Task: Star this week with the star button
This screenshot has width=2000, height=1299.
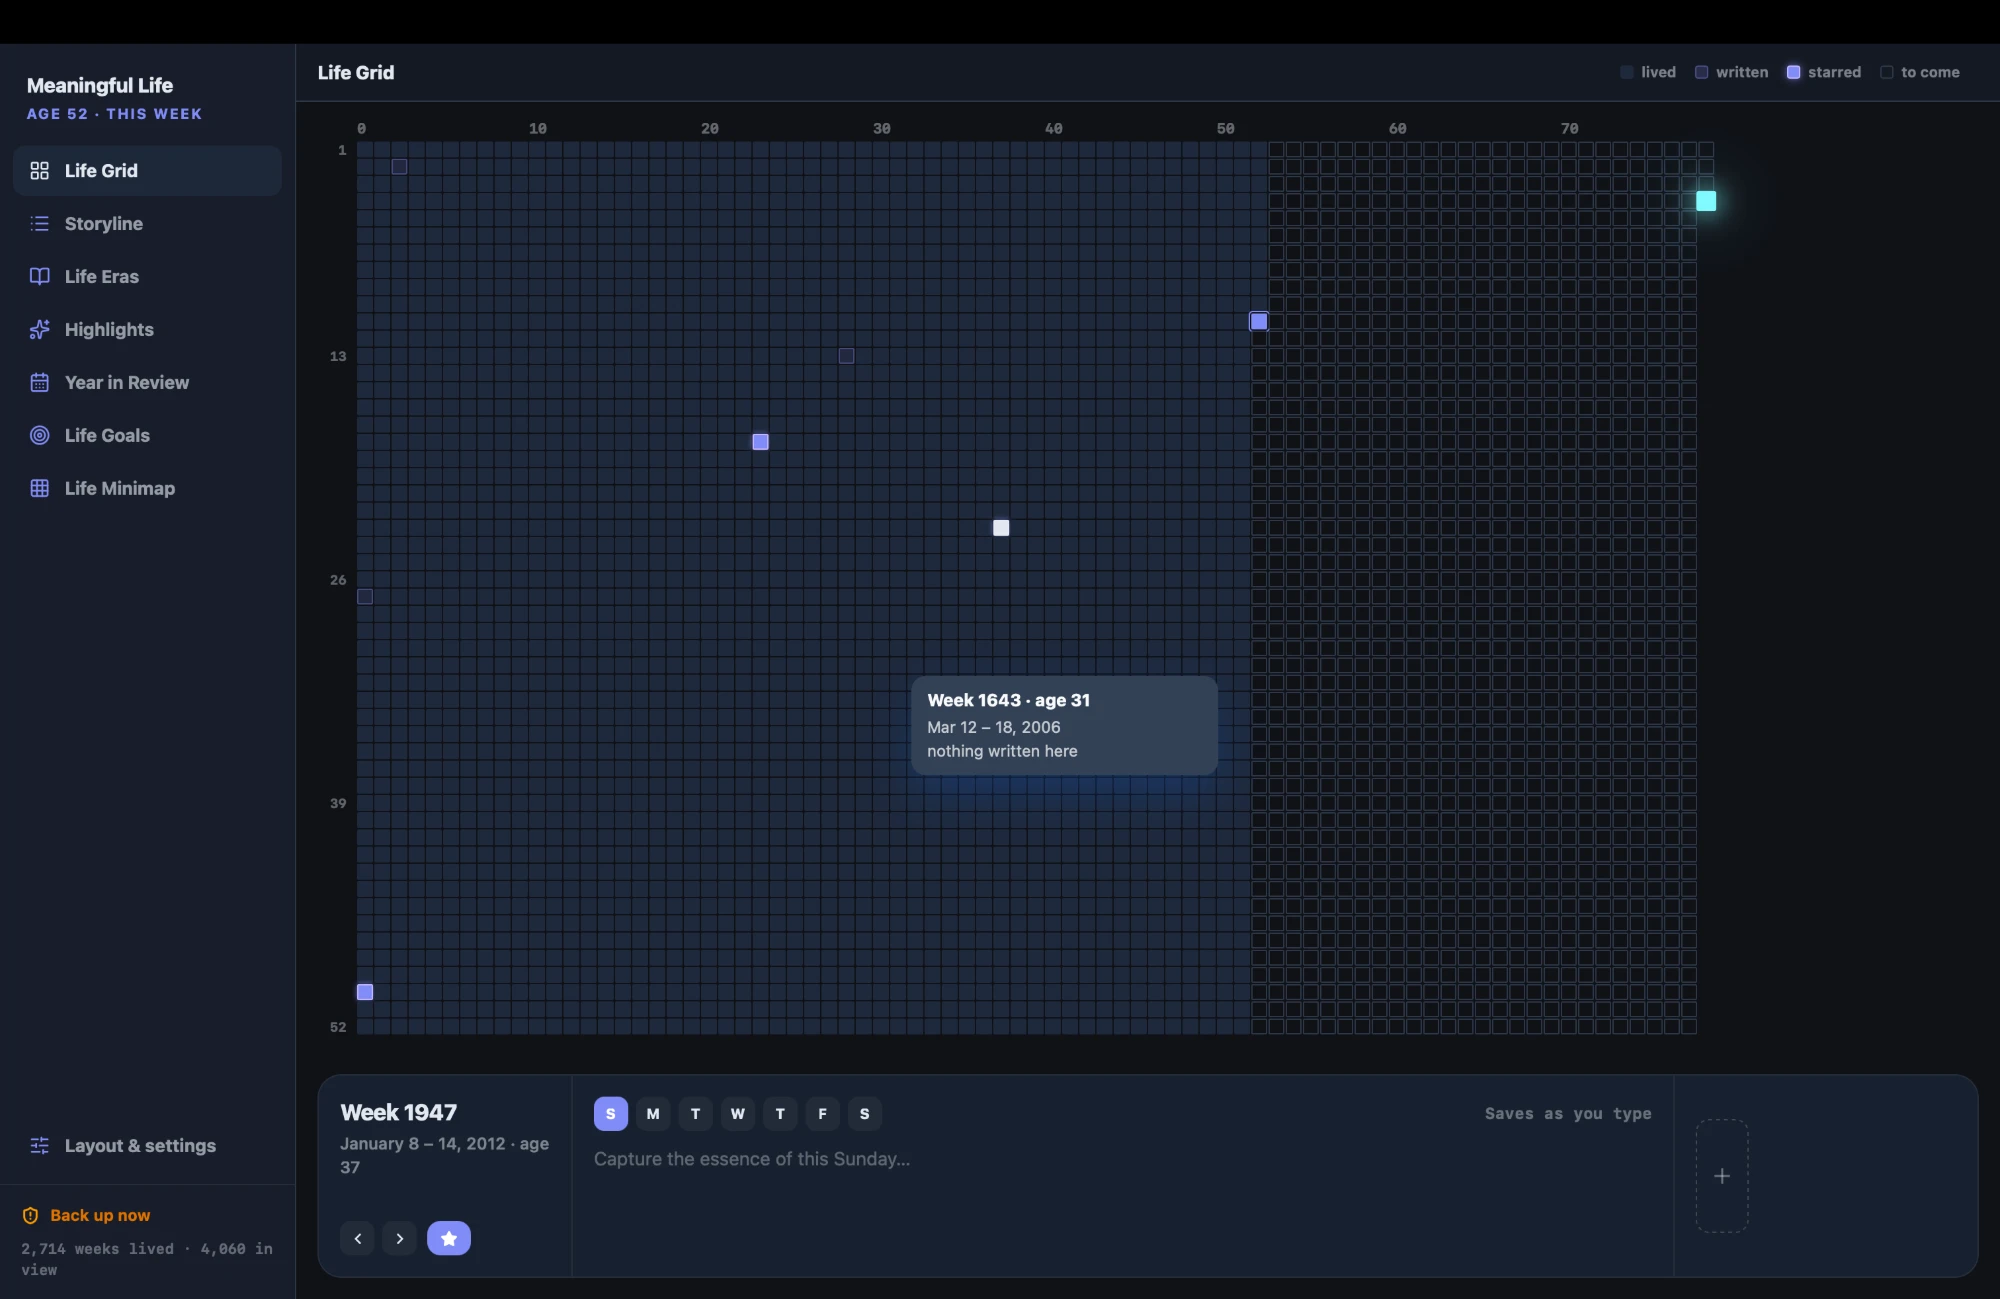Action: click(x=449, y=1239)
